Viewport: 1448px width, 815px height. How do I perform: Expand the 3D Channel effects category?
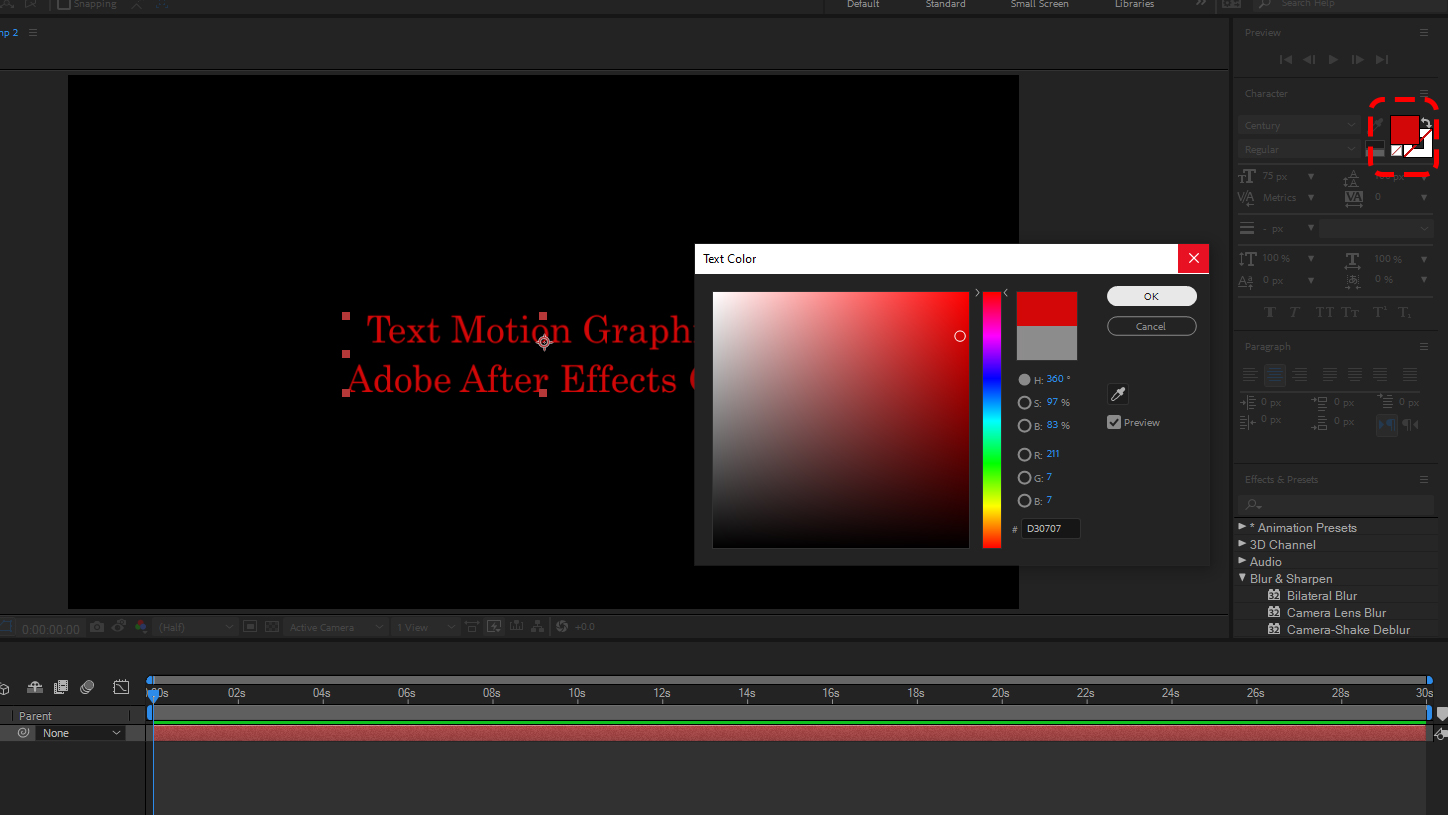click(x=1243, y=544)
